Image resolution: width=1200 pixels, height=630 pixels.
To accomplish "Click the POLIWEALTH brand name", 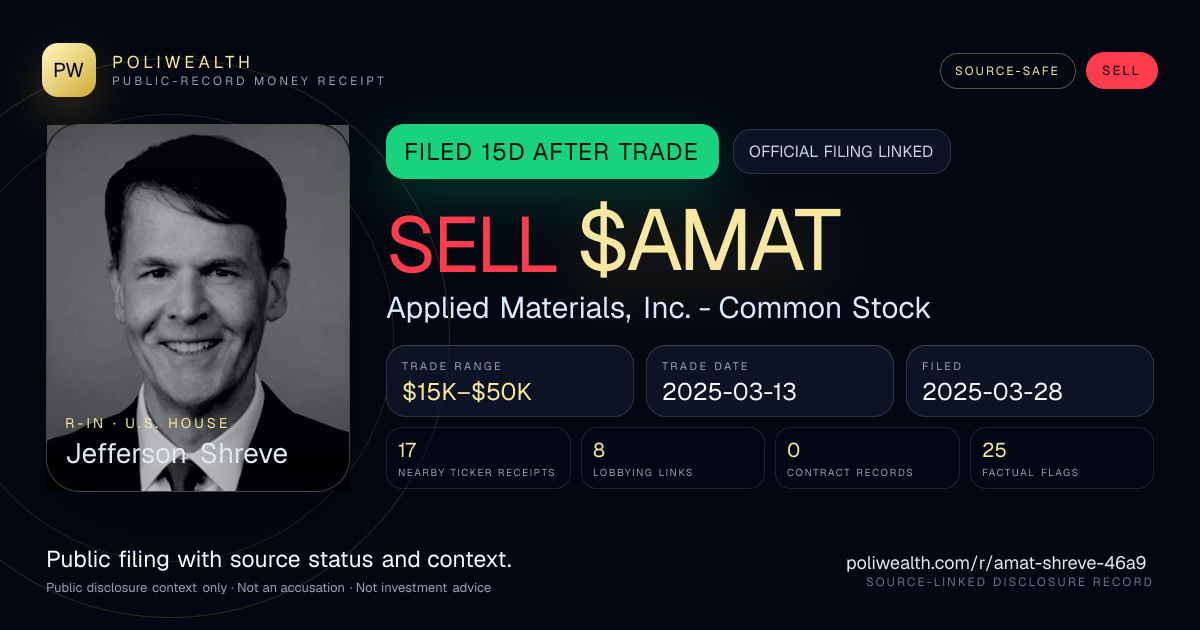I will tap(182, 62).
